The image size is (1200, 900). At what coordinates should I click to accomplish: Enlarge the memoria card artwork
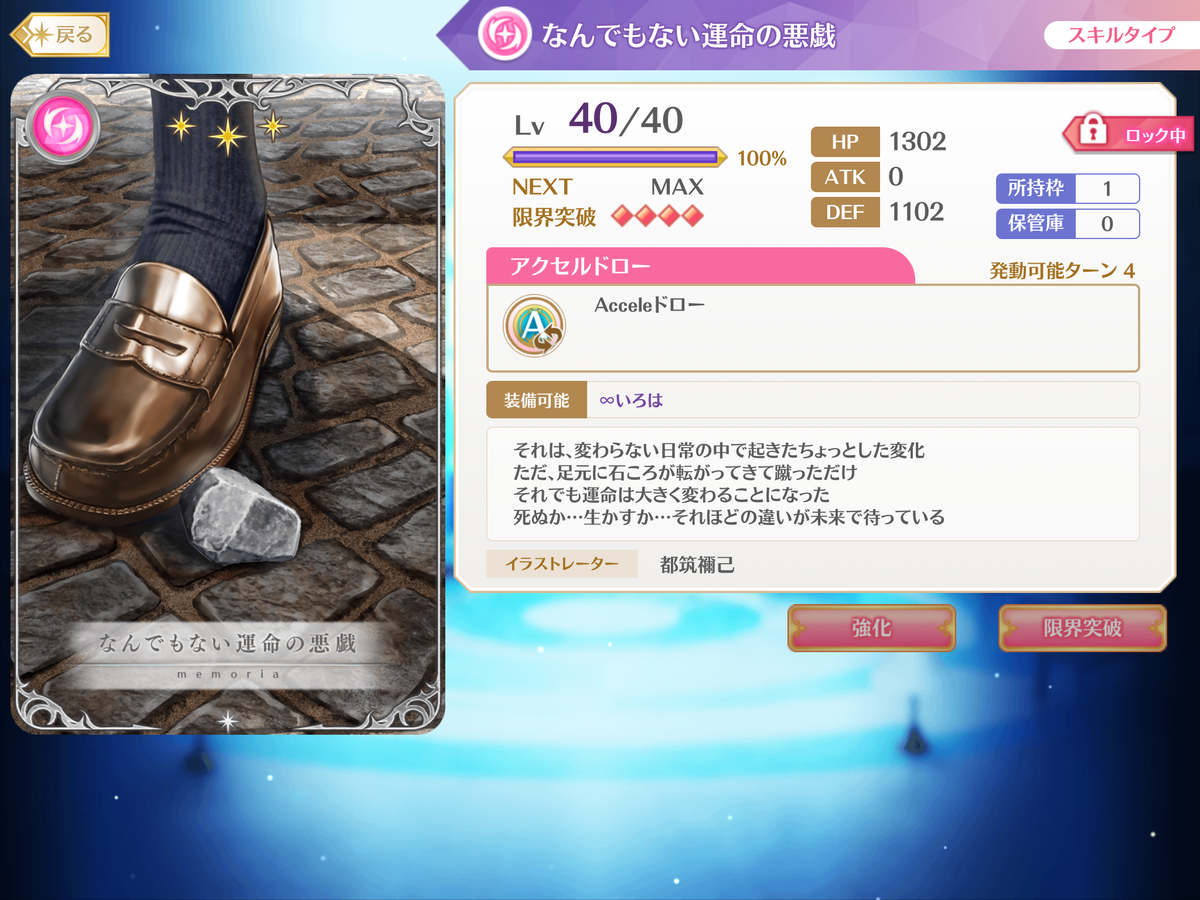[x=227, y=404]
